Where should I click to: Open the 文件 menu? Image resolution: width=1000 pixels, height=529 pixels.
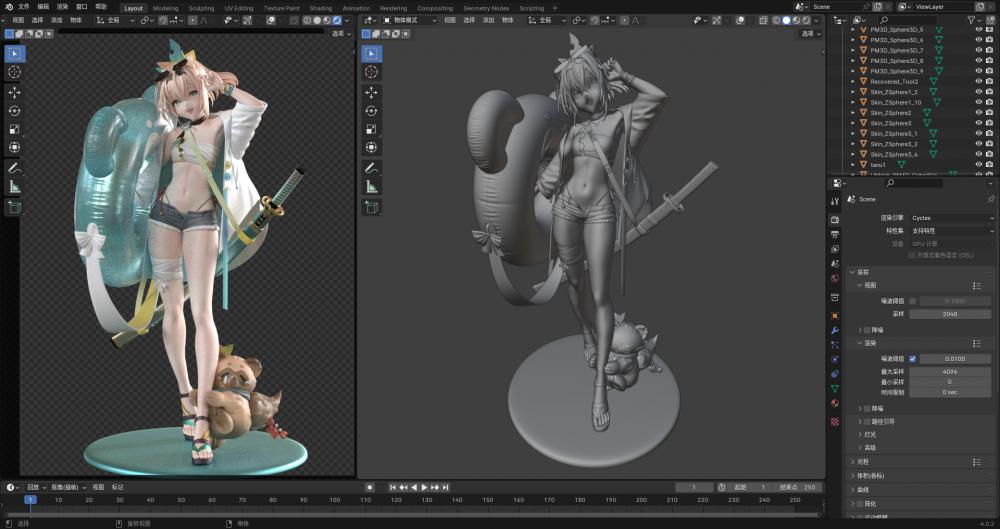(24, 7)
